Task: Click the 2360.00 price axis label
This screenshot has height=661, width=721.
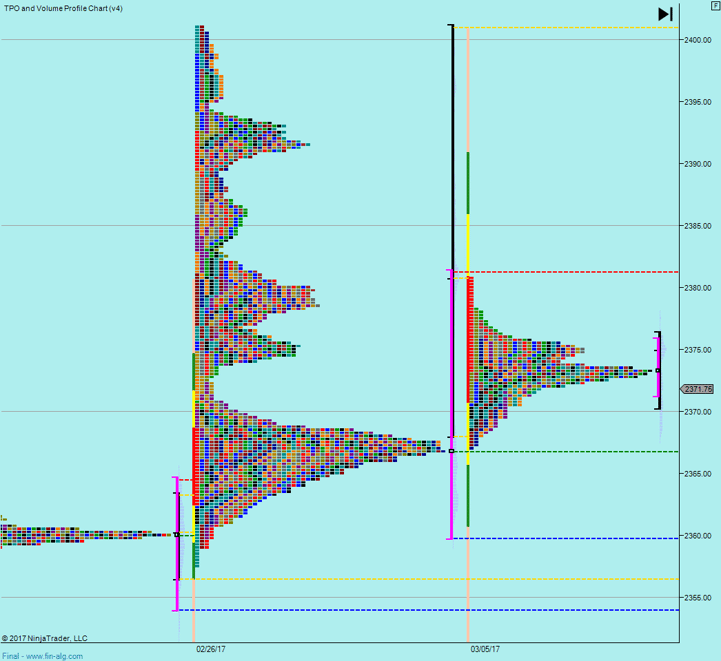Action: click(697, 536)
